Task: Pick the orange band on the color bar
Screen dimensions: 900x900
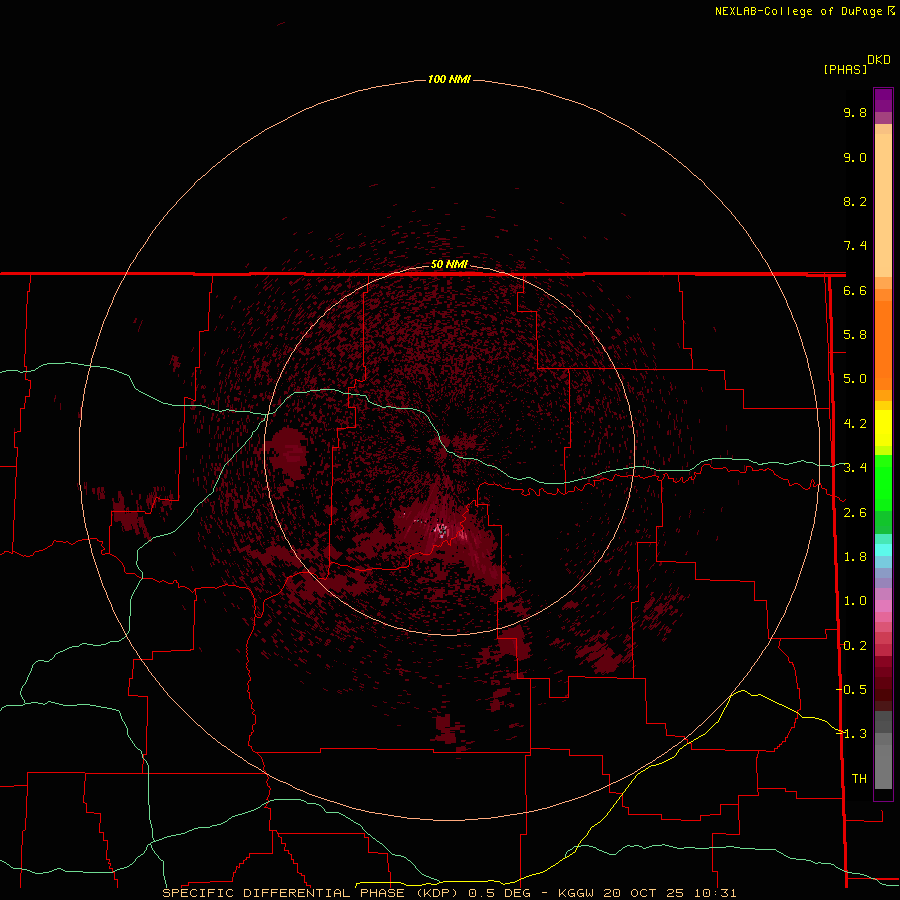Action: click(x=883, y=345)
